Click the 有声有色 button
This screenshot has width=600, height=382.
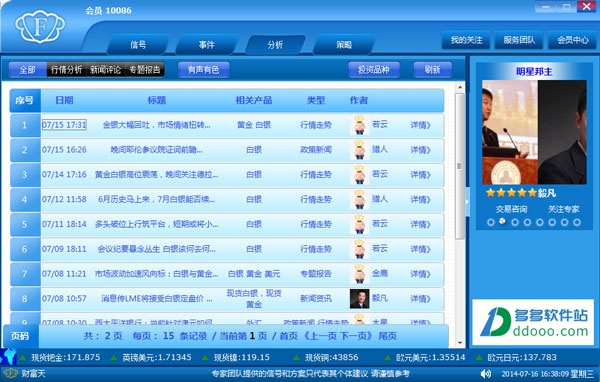pyautogui.click(x=204, y=70)
